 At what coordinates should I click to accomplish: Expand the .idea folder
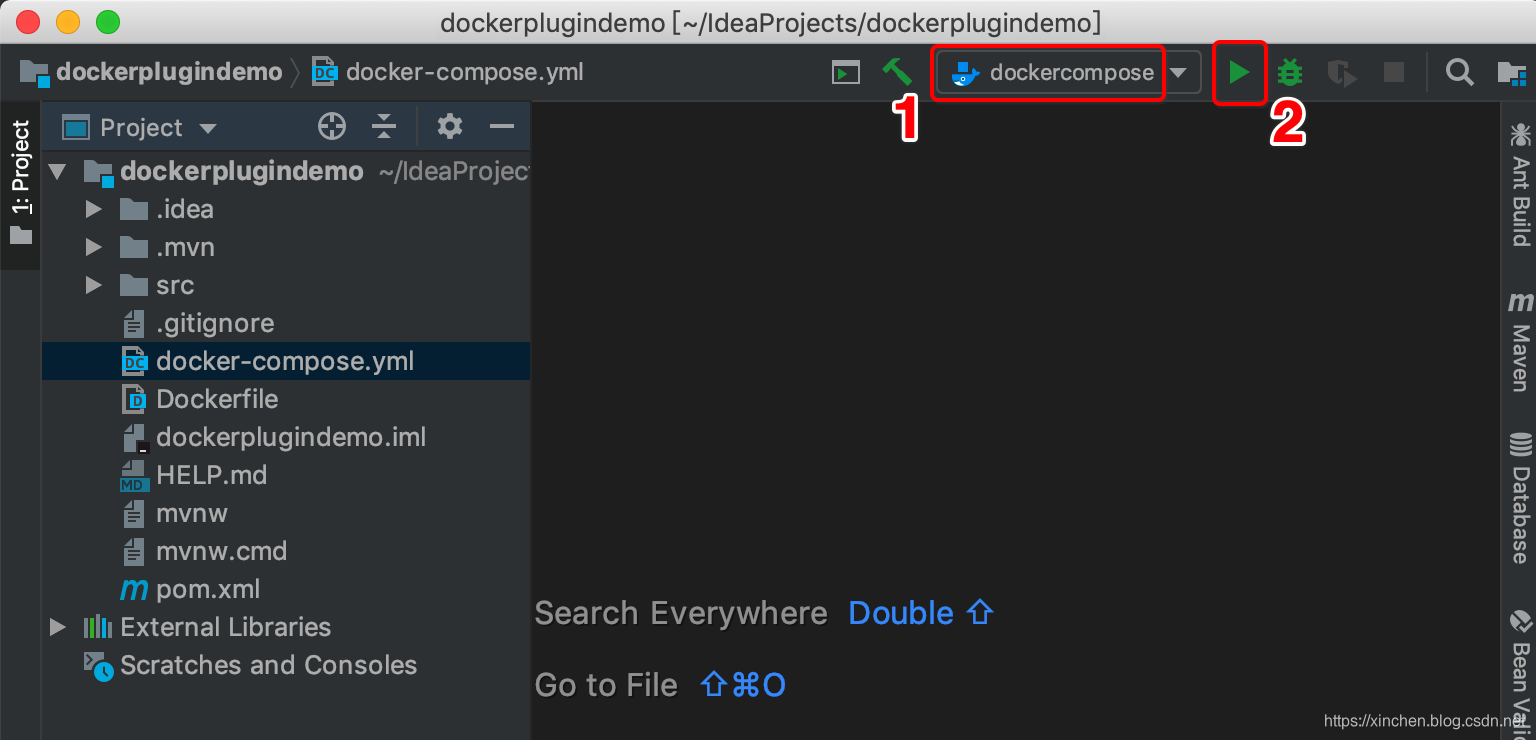pos(94,209)
